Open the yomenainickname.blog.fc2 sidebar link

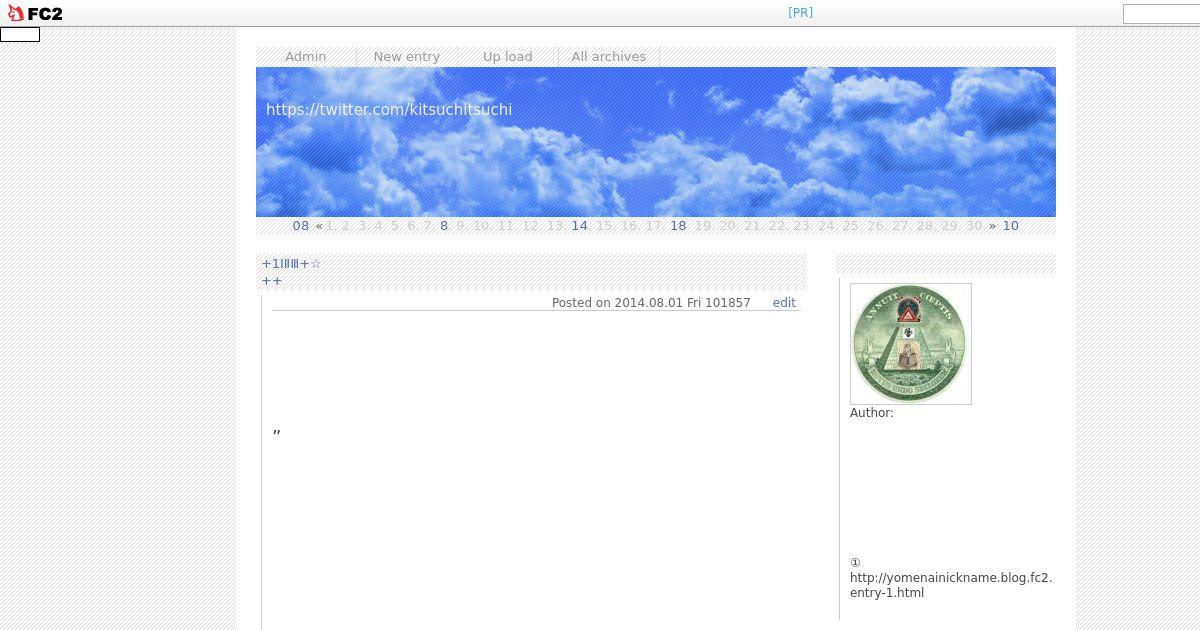coord(951,585)
